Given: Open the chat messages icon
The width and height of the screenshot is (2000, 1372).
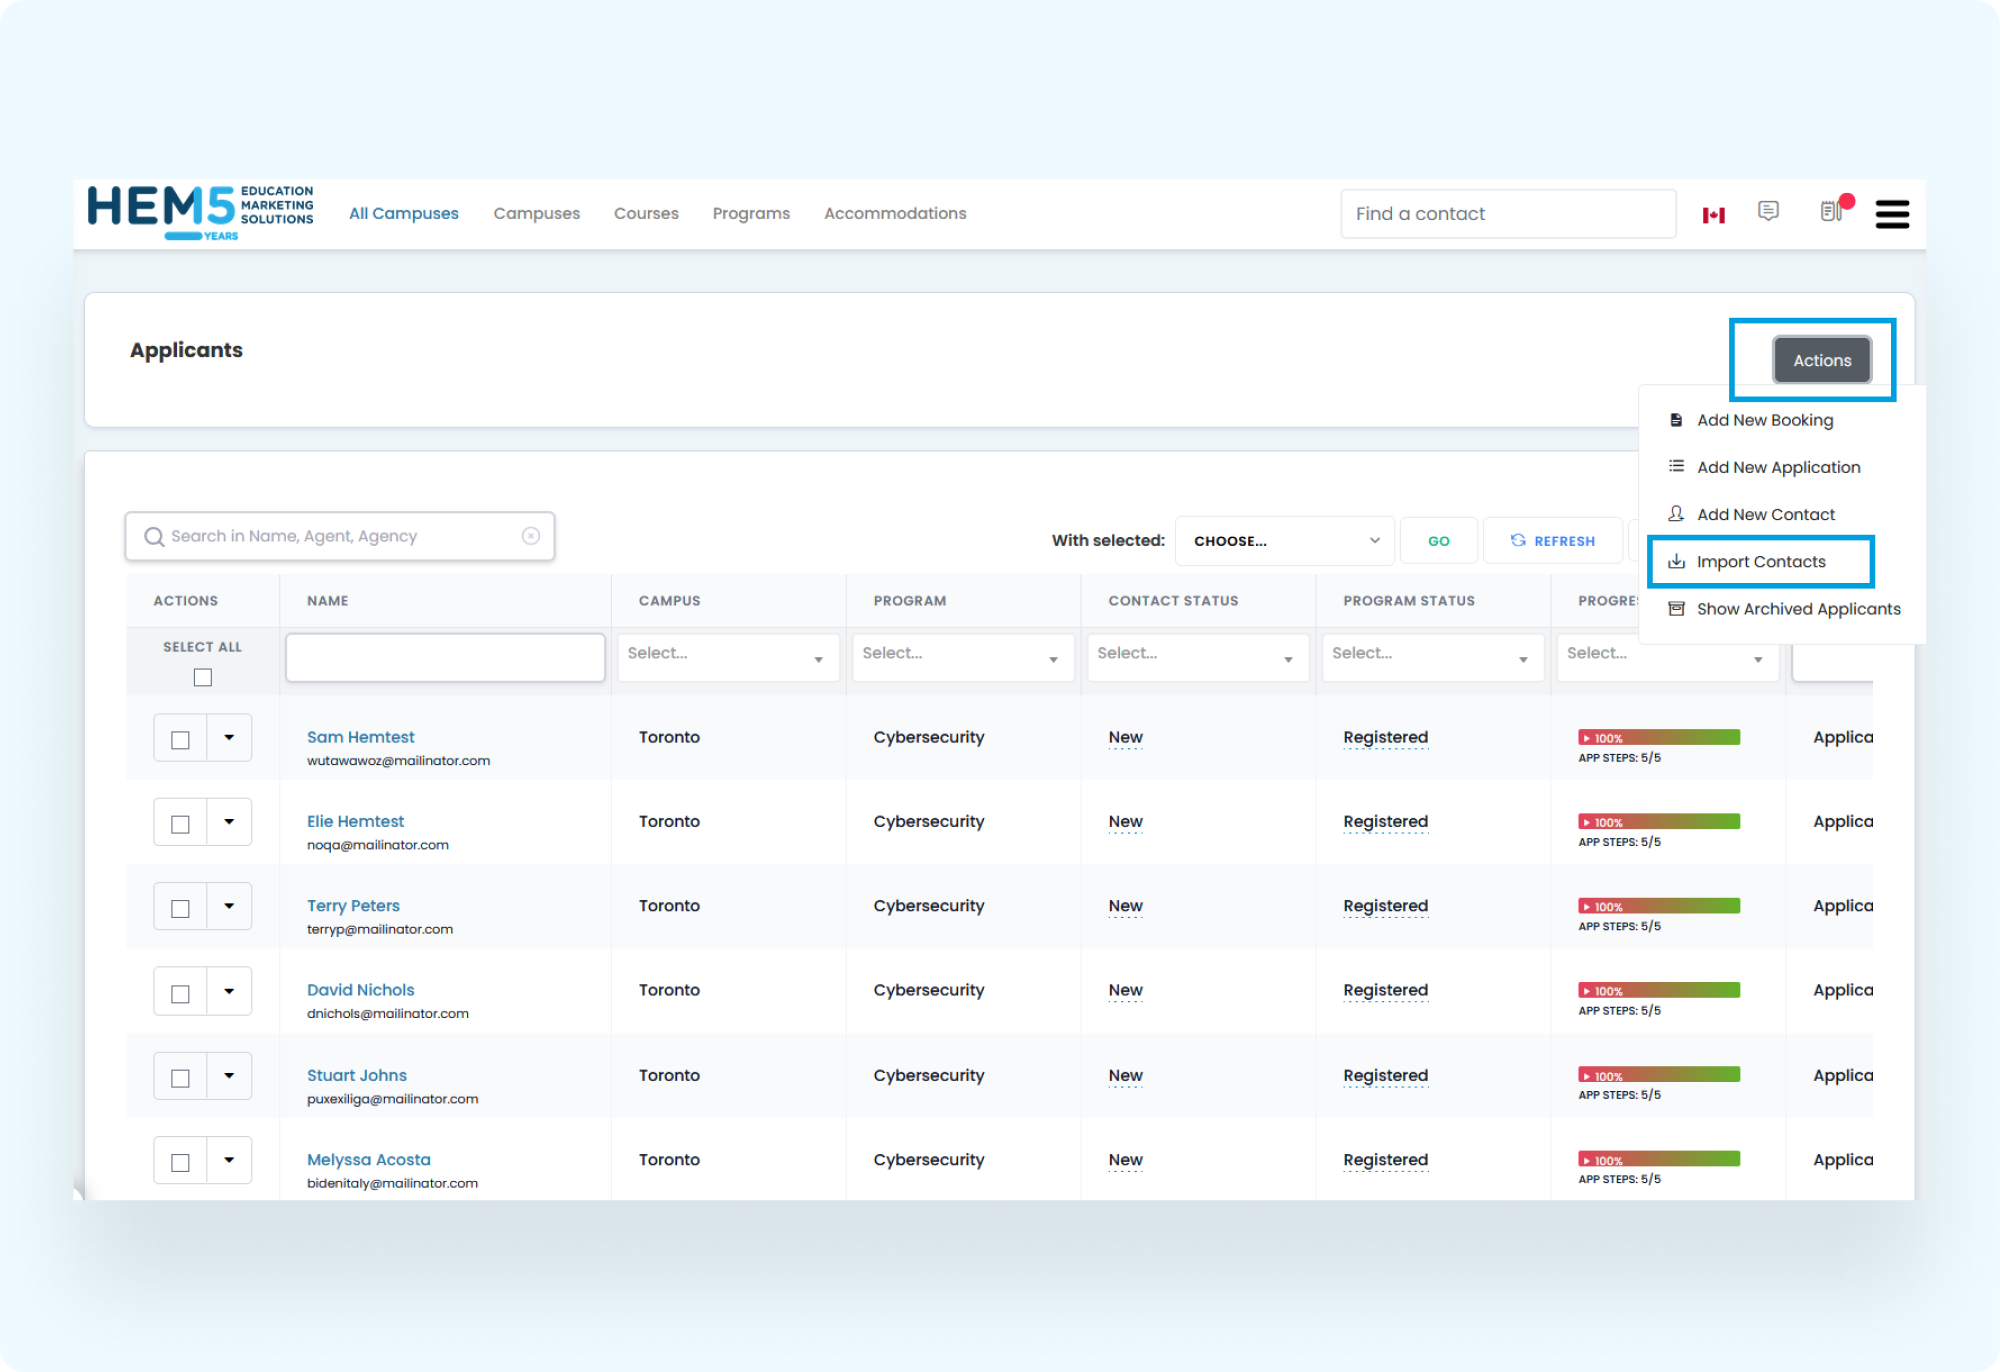Looking at the screenshot, I should 1768,211.
